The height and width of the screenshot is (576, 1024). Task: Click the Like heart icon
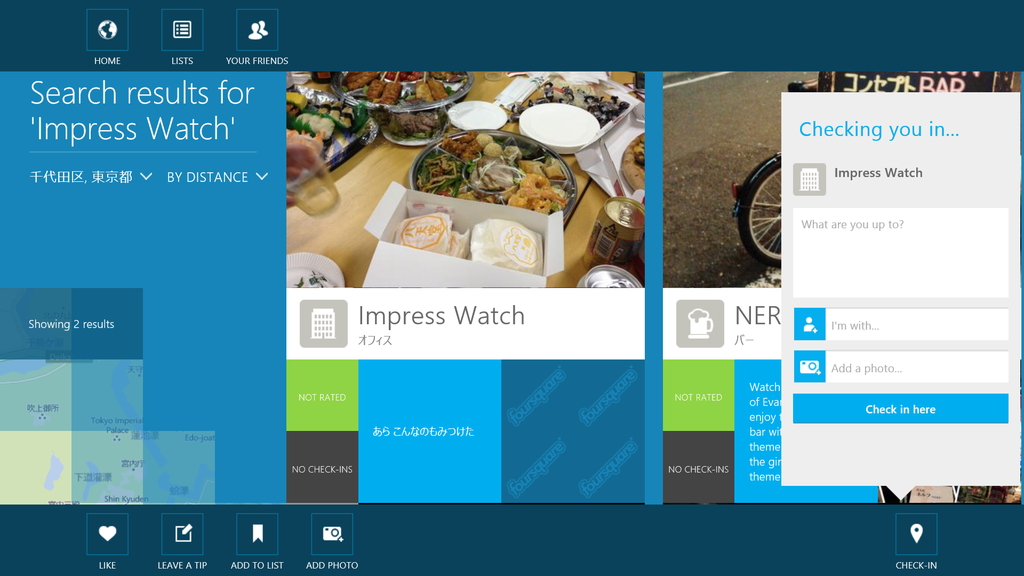107,534
